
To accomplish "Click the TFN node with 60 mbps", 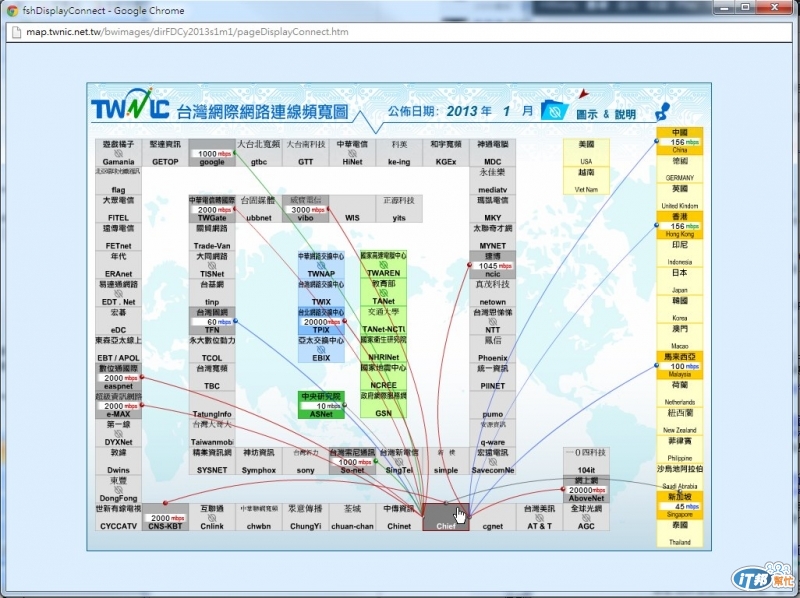I will 212,320.
